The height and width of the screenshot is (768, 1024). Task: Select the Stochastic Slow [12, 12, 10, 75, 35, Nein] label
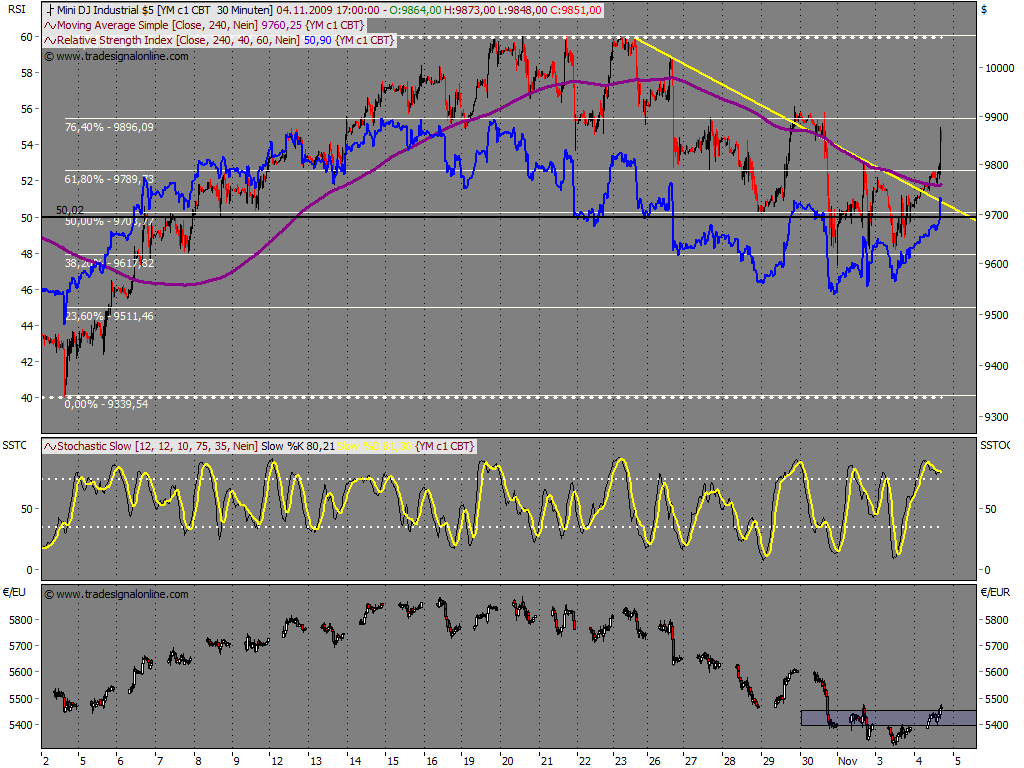click(x=157, y=447)
